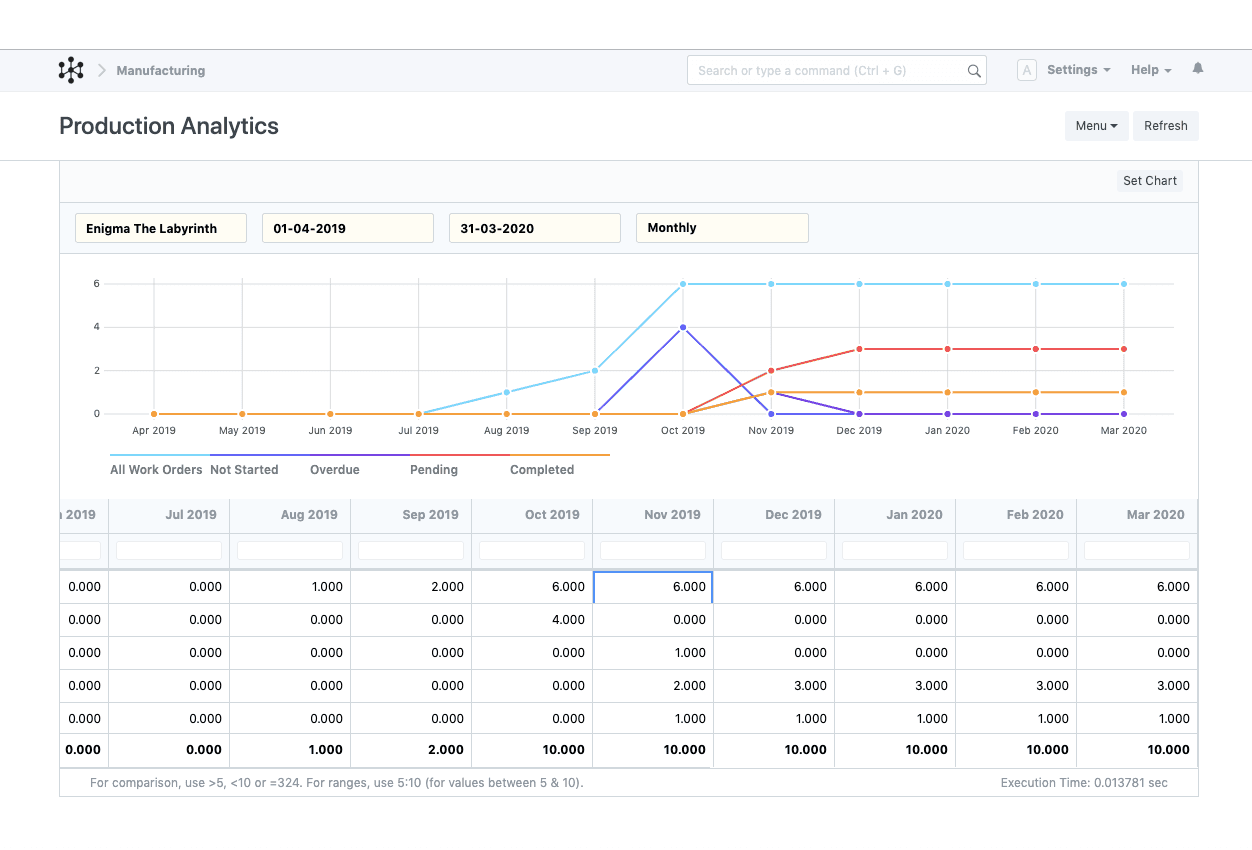Click the Aug 2019 column filter box

click(x=290, y=550)
